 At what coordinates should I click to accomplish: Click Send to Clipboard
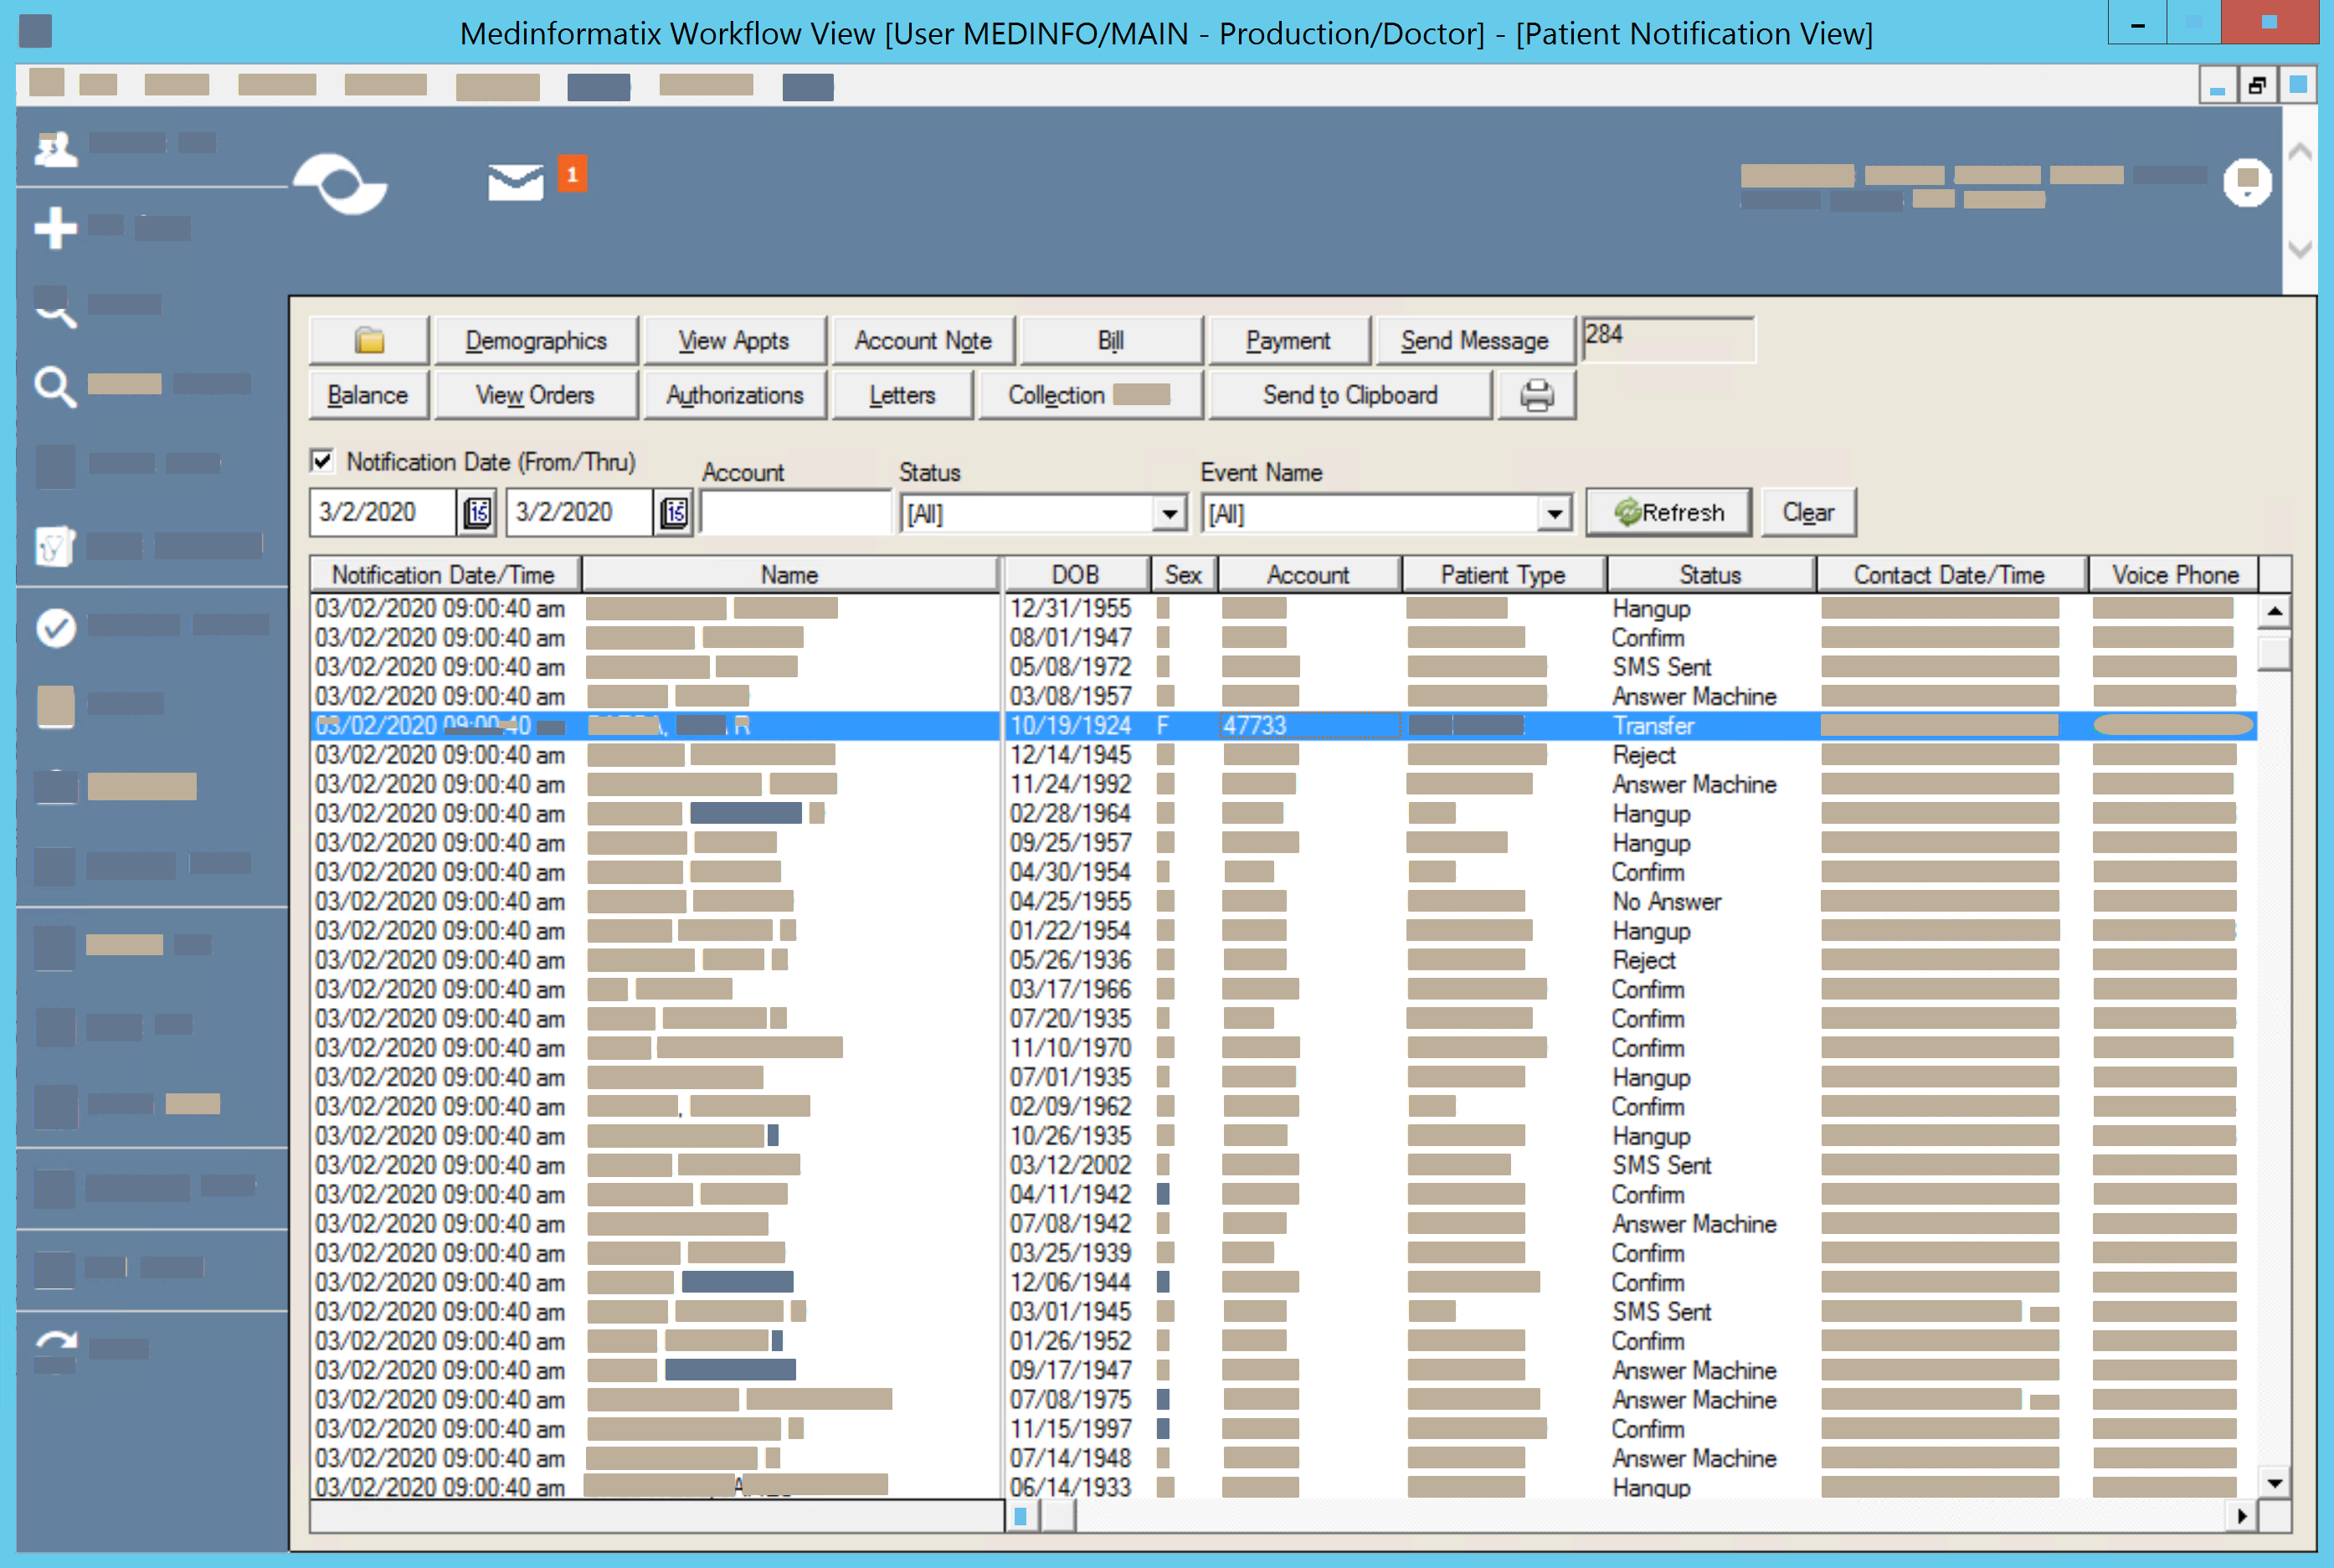coord(1349,395)
